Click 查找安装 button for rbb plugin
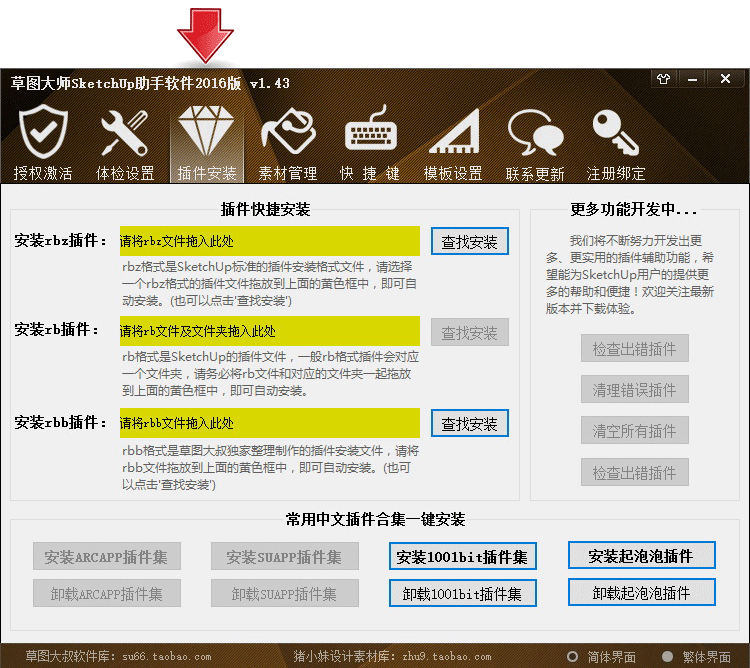Screen dimensions: 750x668 click(469, 423)
